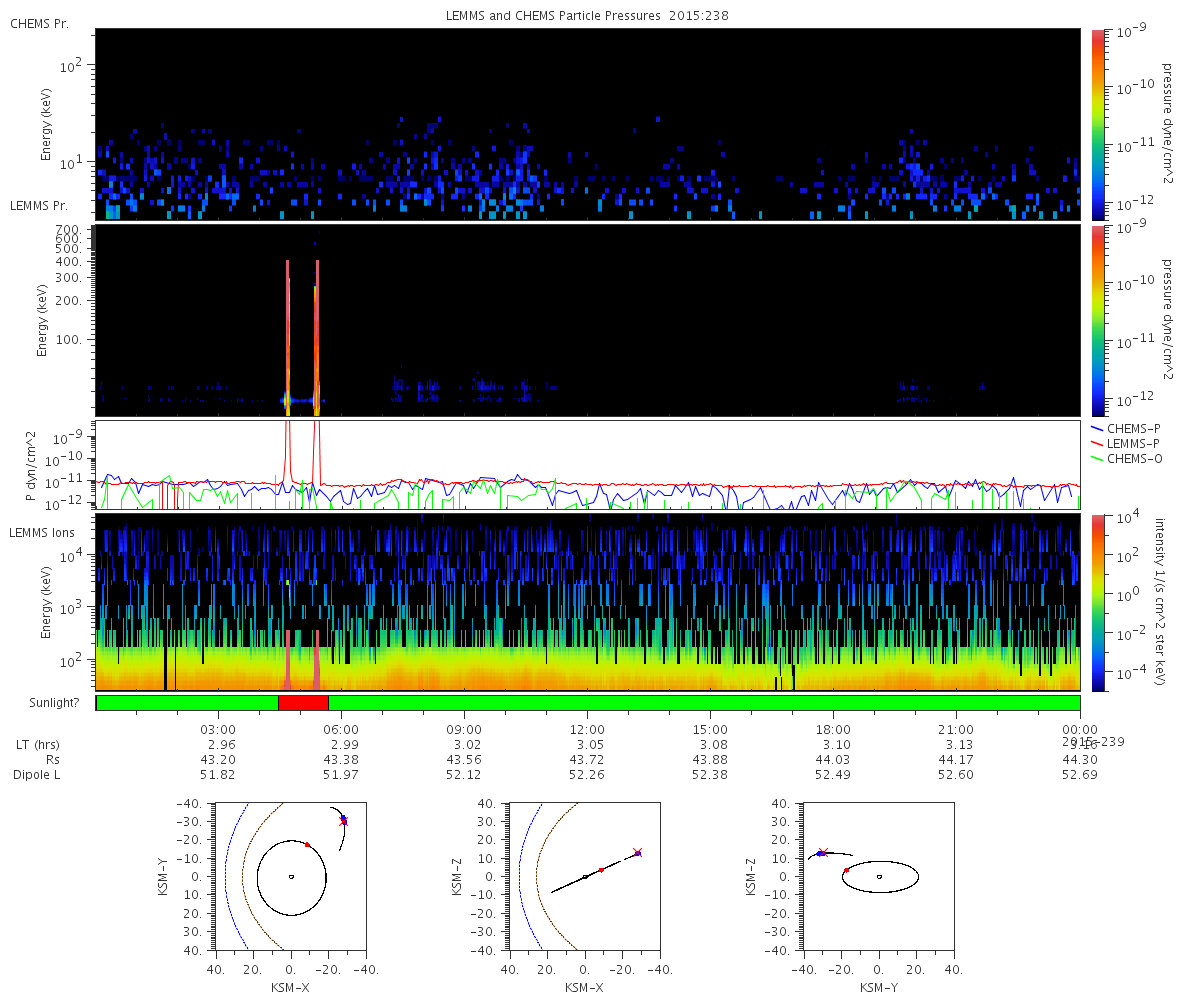The height and width of the screenshot is (1000, 1200).
Task: Open the KSM-X versus KSM-Y orbit plot
Action: point(291,875)
